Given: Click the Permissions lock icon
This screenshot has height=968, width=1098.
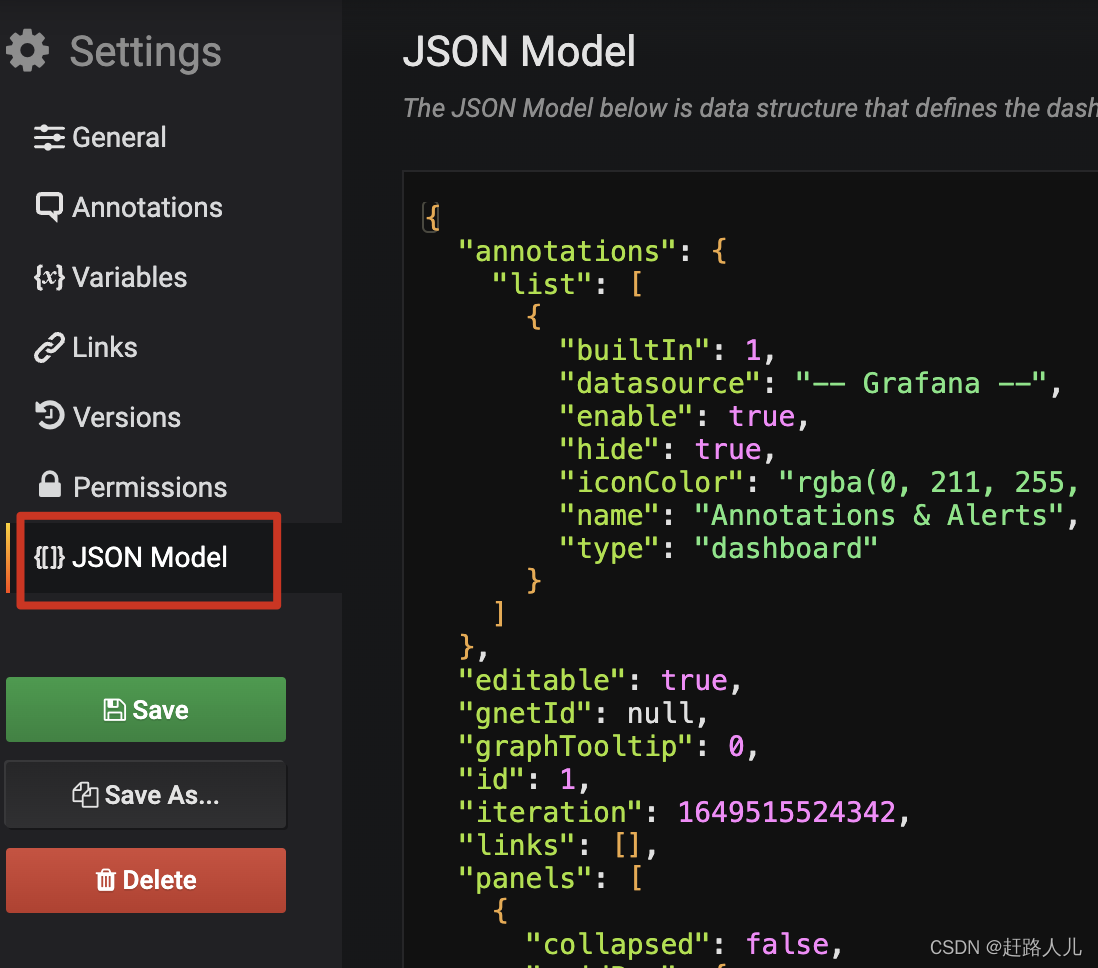Looking at the screenshot, I should tap(49, 486).
